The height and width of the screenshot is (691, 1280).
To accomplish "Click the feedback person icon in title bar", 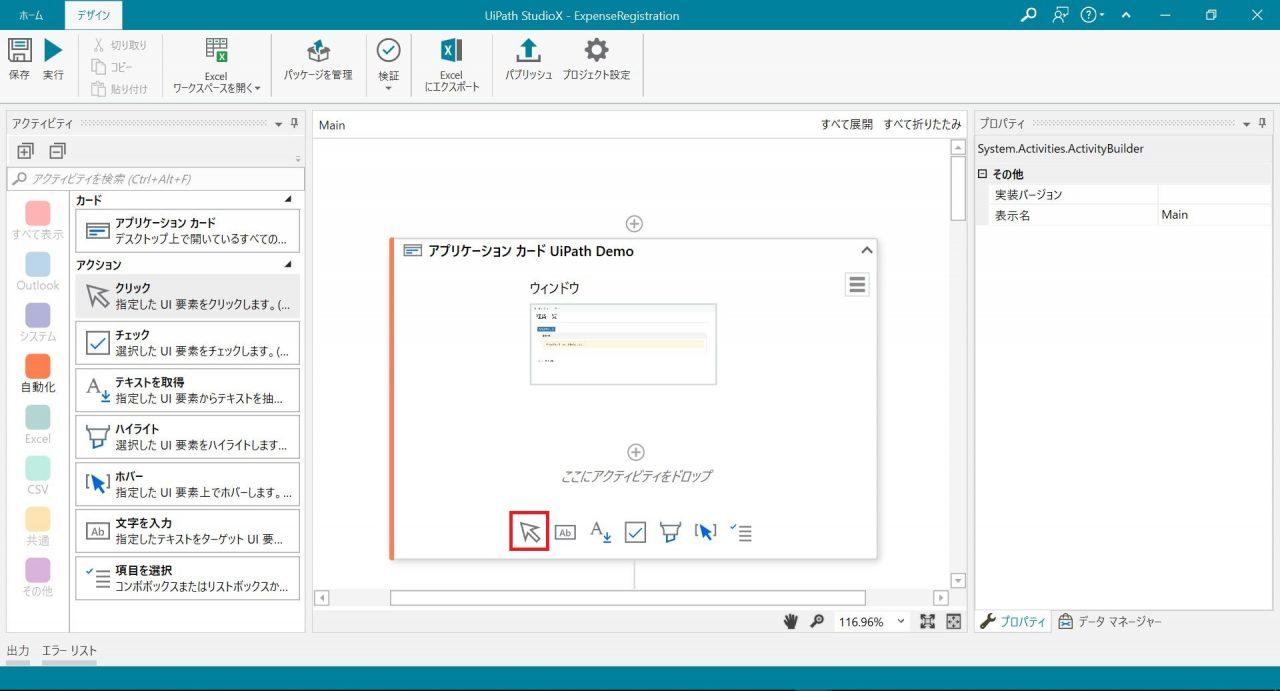I will coord(1061,15).
